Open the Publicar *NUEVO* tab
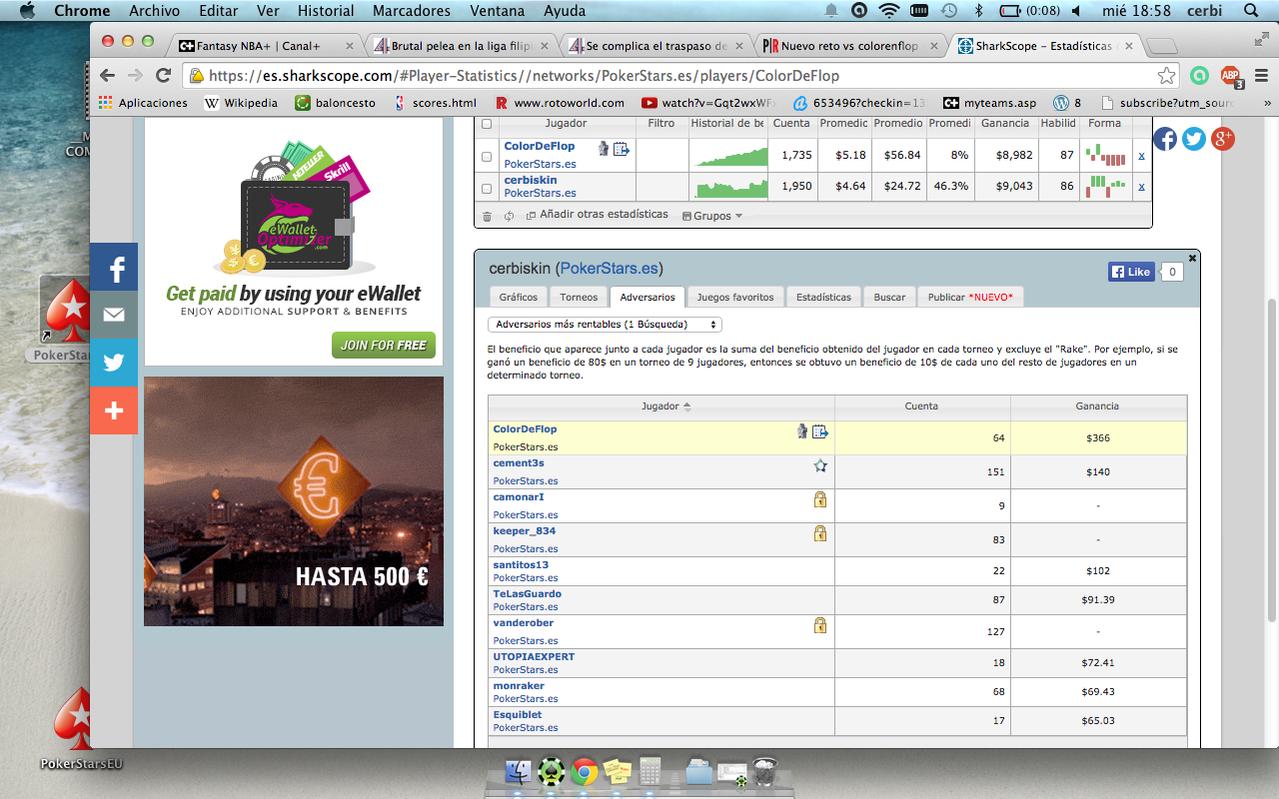This screenshot has height=799, width=1279. point(970,297)
